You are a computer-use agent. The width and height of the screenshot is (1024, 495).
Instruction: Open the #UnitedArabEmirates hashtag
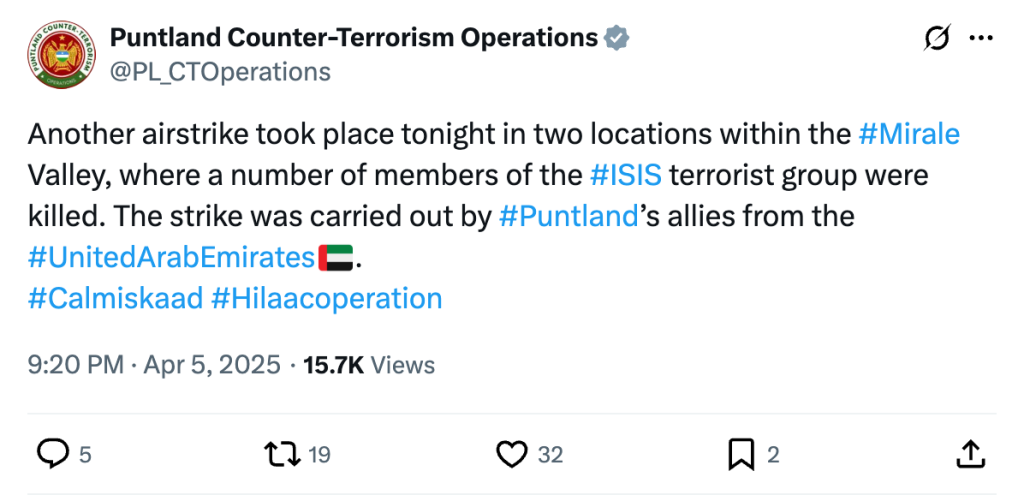[172, 257]
